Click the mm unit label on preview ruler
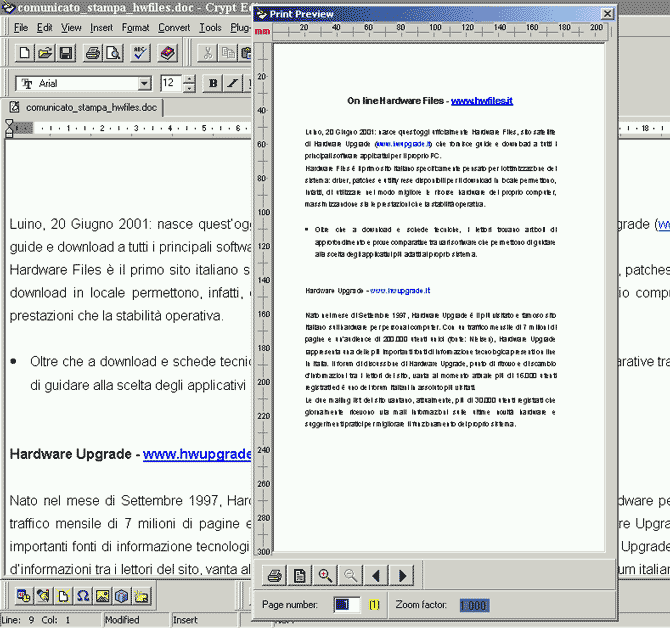The height and width of the screenshot is (628, 670). pos(262,31)
